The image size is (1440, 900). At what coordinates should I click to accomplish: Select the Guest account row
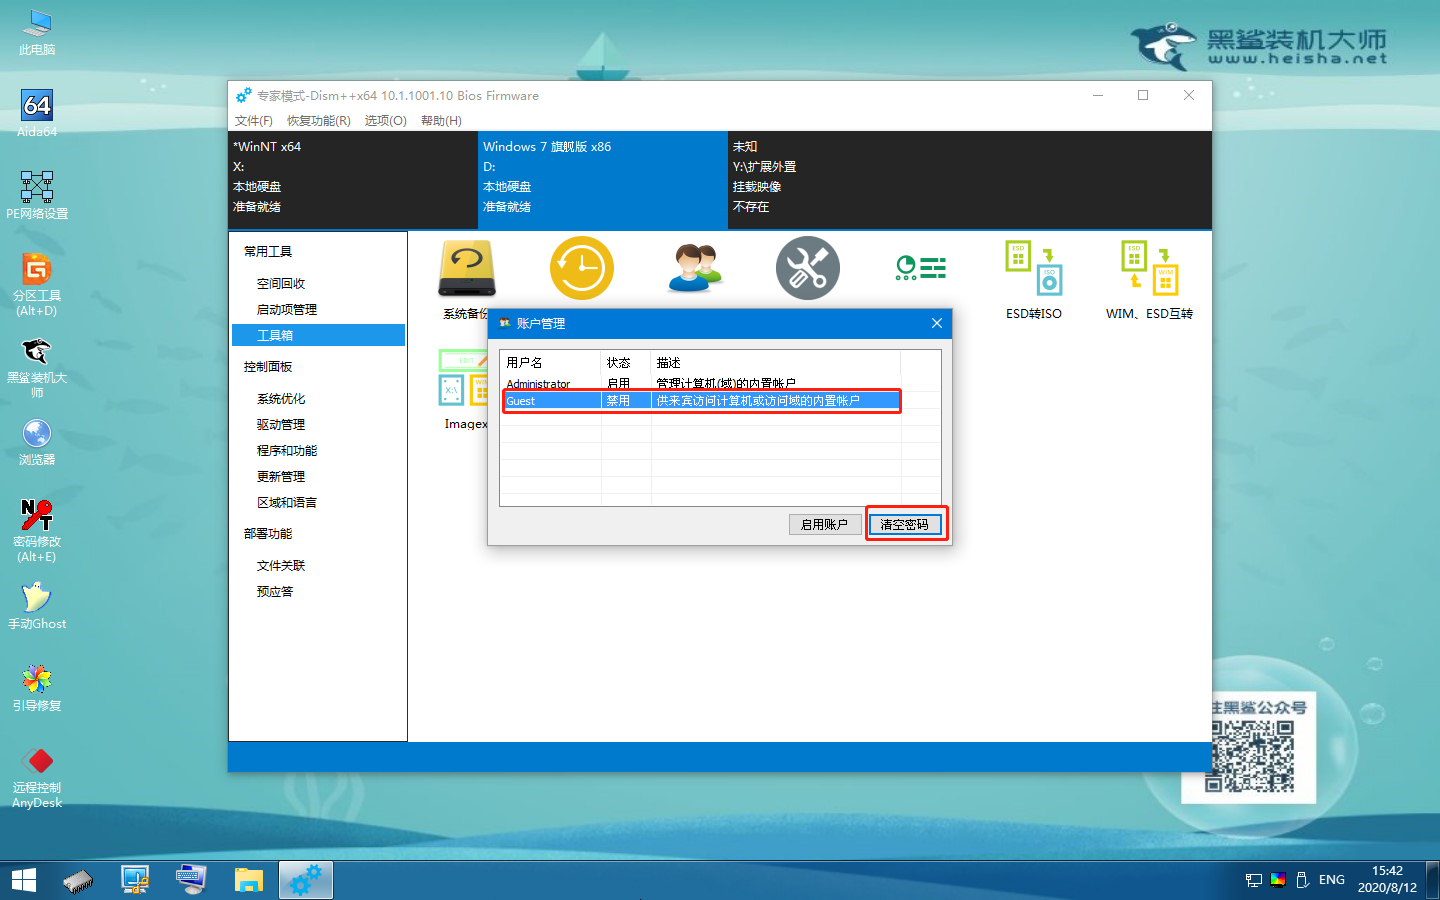pos(701,401)
